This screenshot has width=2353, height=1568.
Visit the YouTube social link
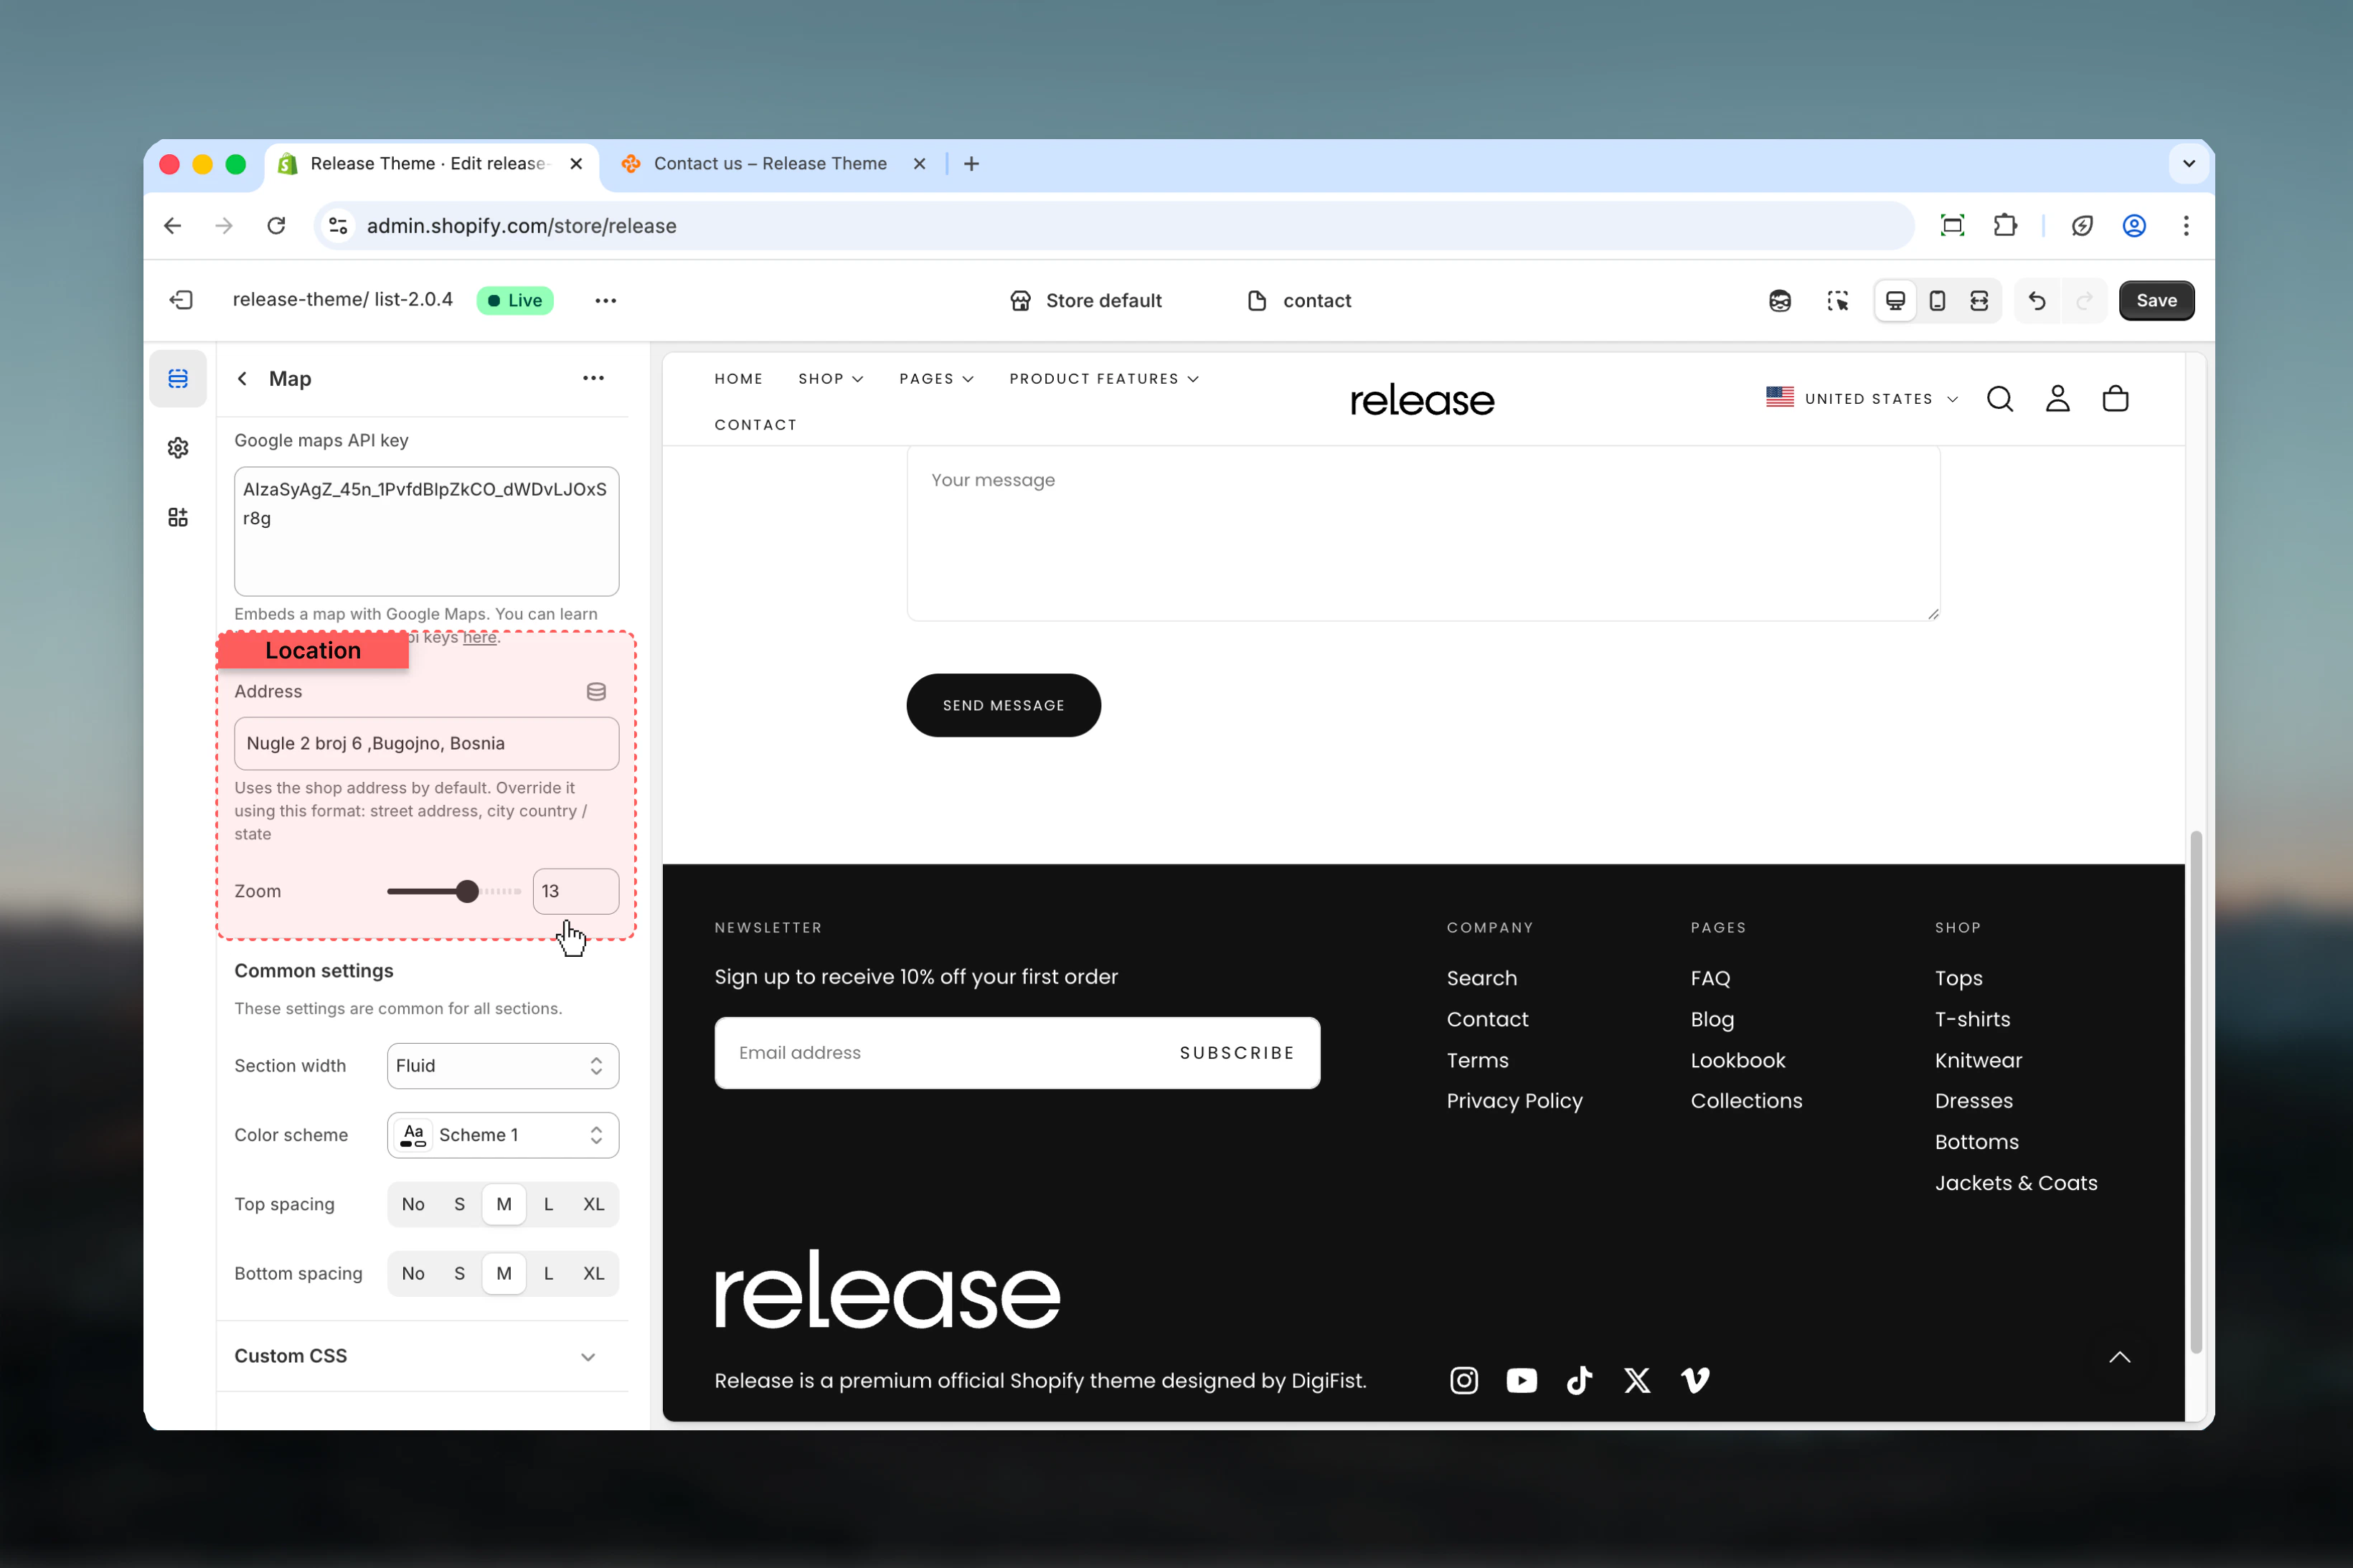click(1522, 1381)
